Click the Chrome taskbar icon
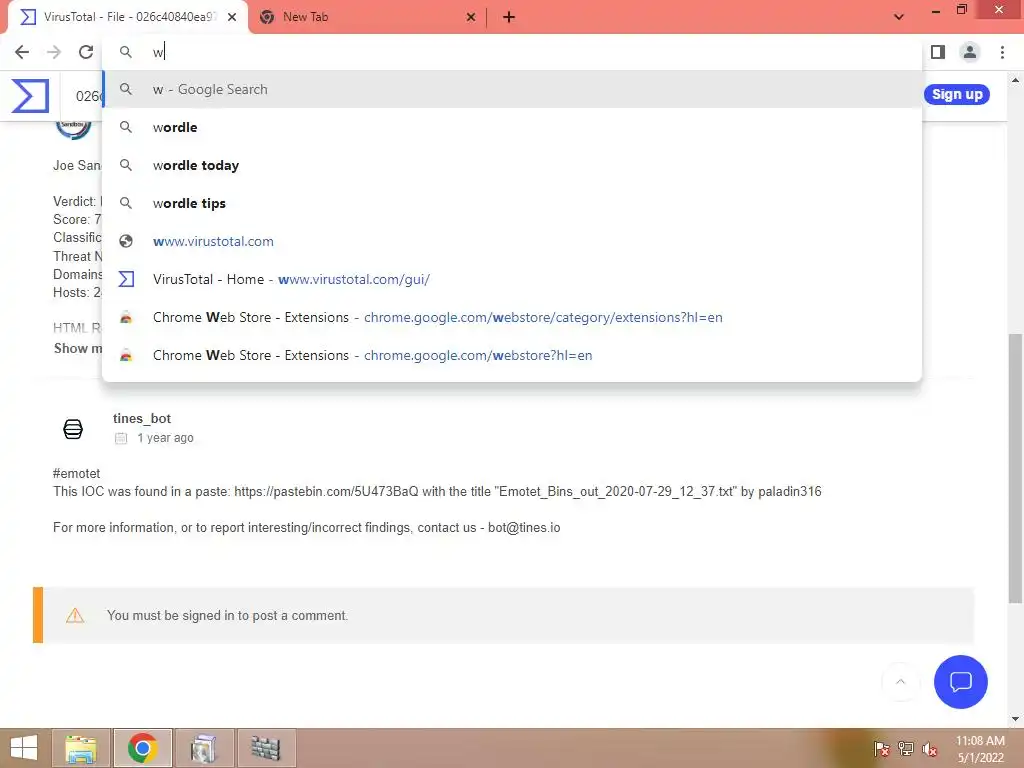The height and width of the screenshot is (768, 1024). click(142, 748)
